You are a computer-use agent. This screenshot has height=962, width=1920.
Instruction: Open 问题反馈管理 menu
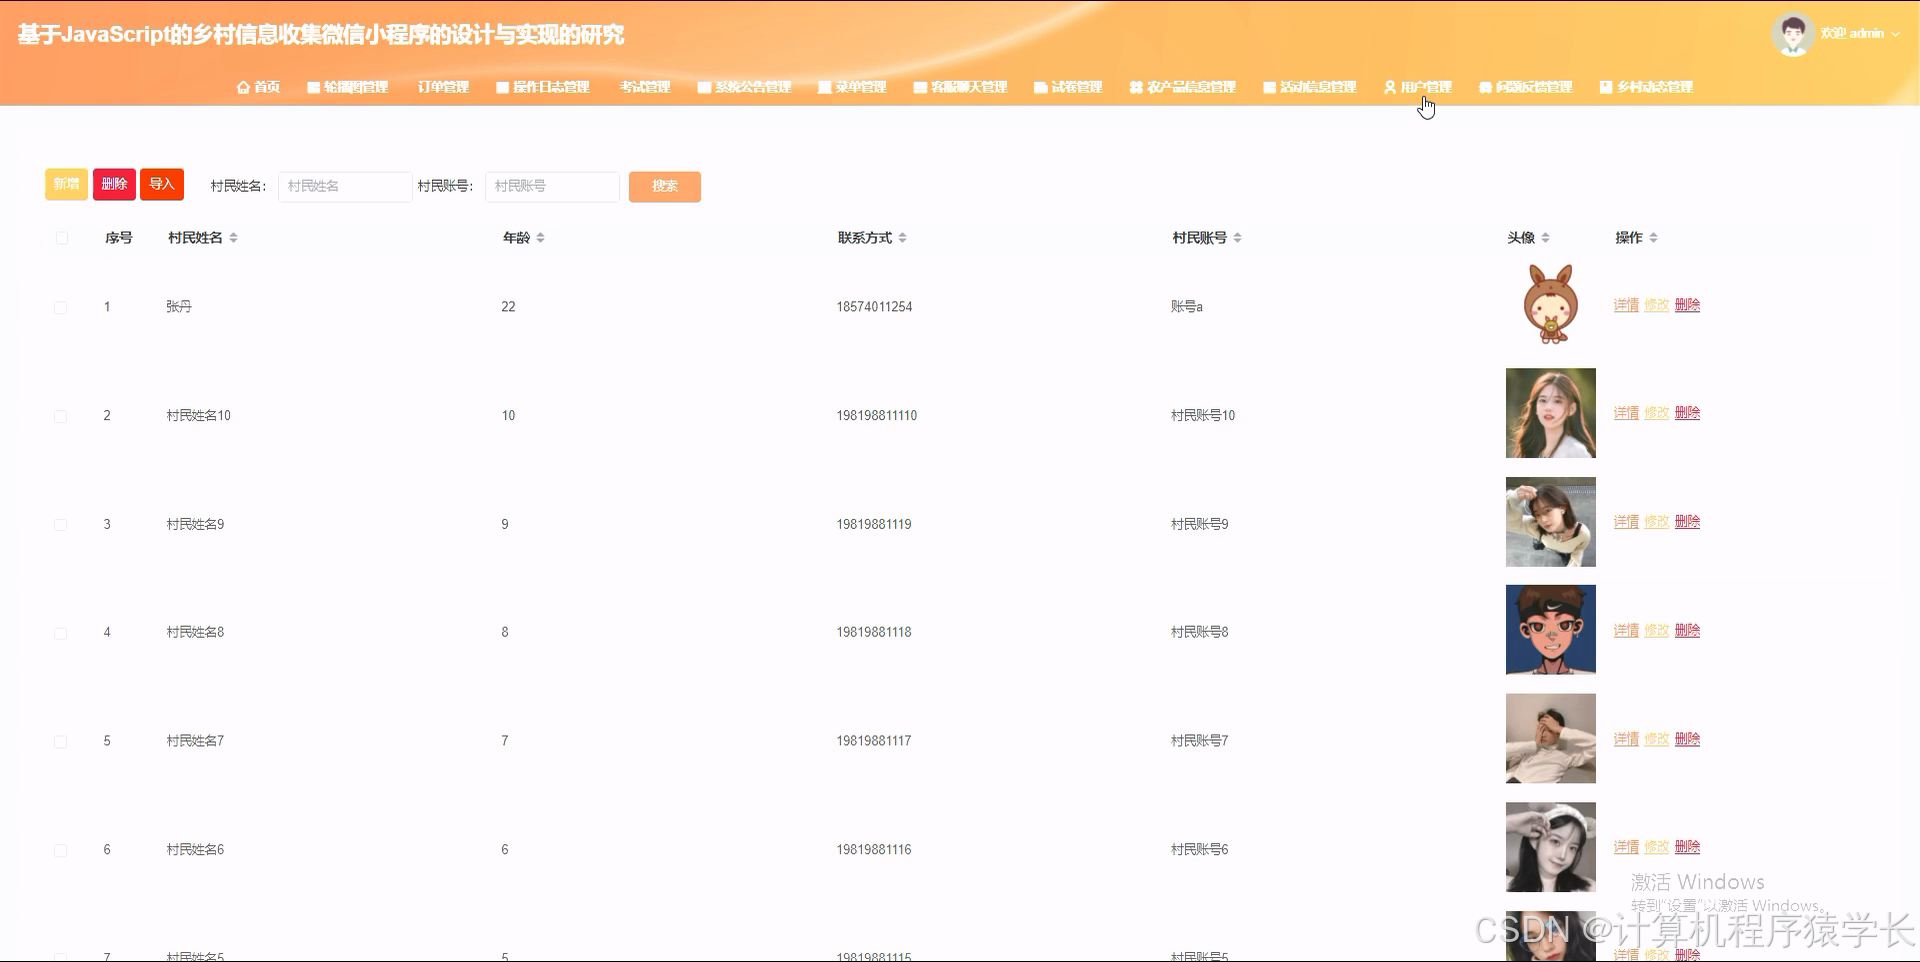pyautogui.click(x=1526, y=87)
